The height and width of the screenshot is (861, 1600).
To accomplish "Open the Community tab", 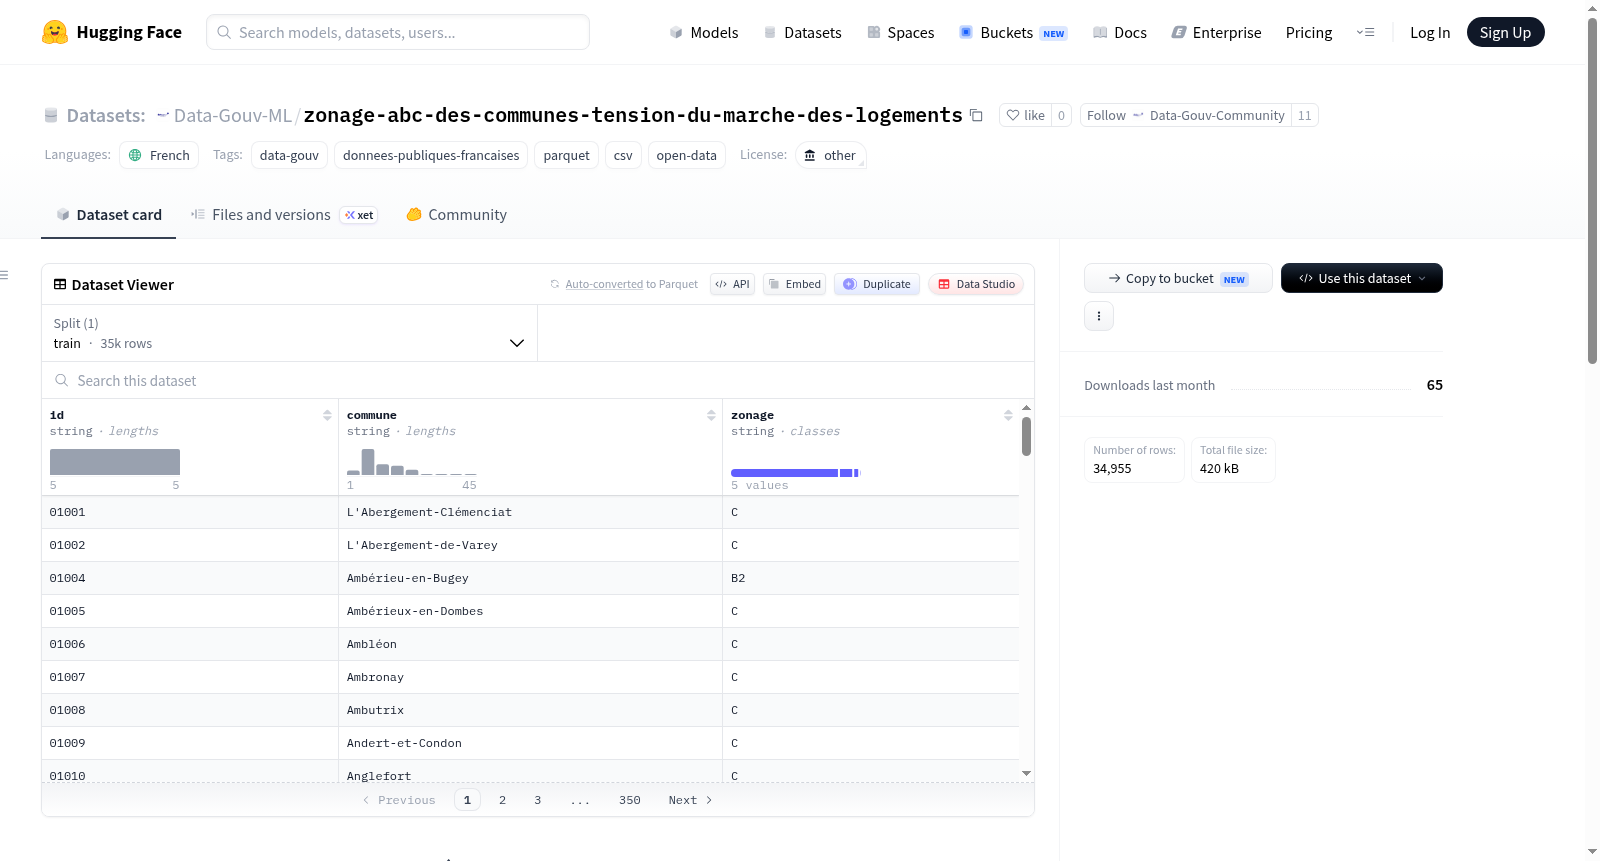I will [x=457, y=215].
